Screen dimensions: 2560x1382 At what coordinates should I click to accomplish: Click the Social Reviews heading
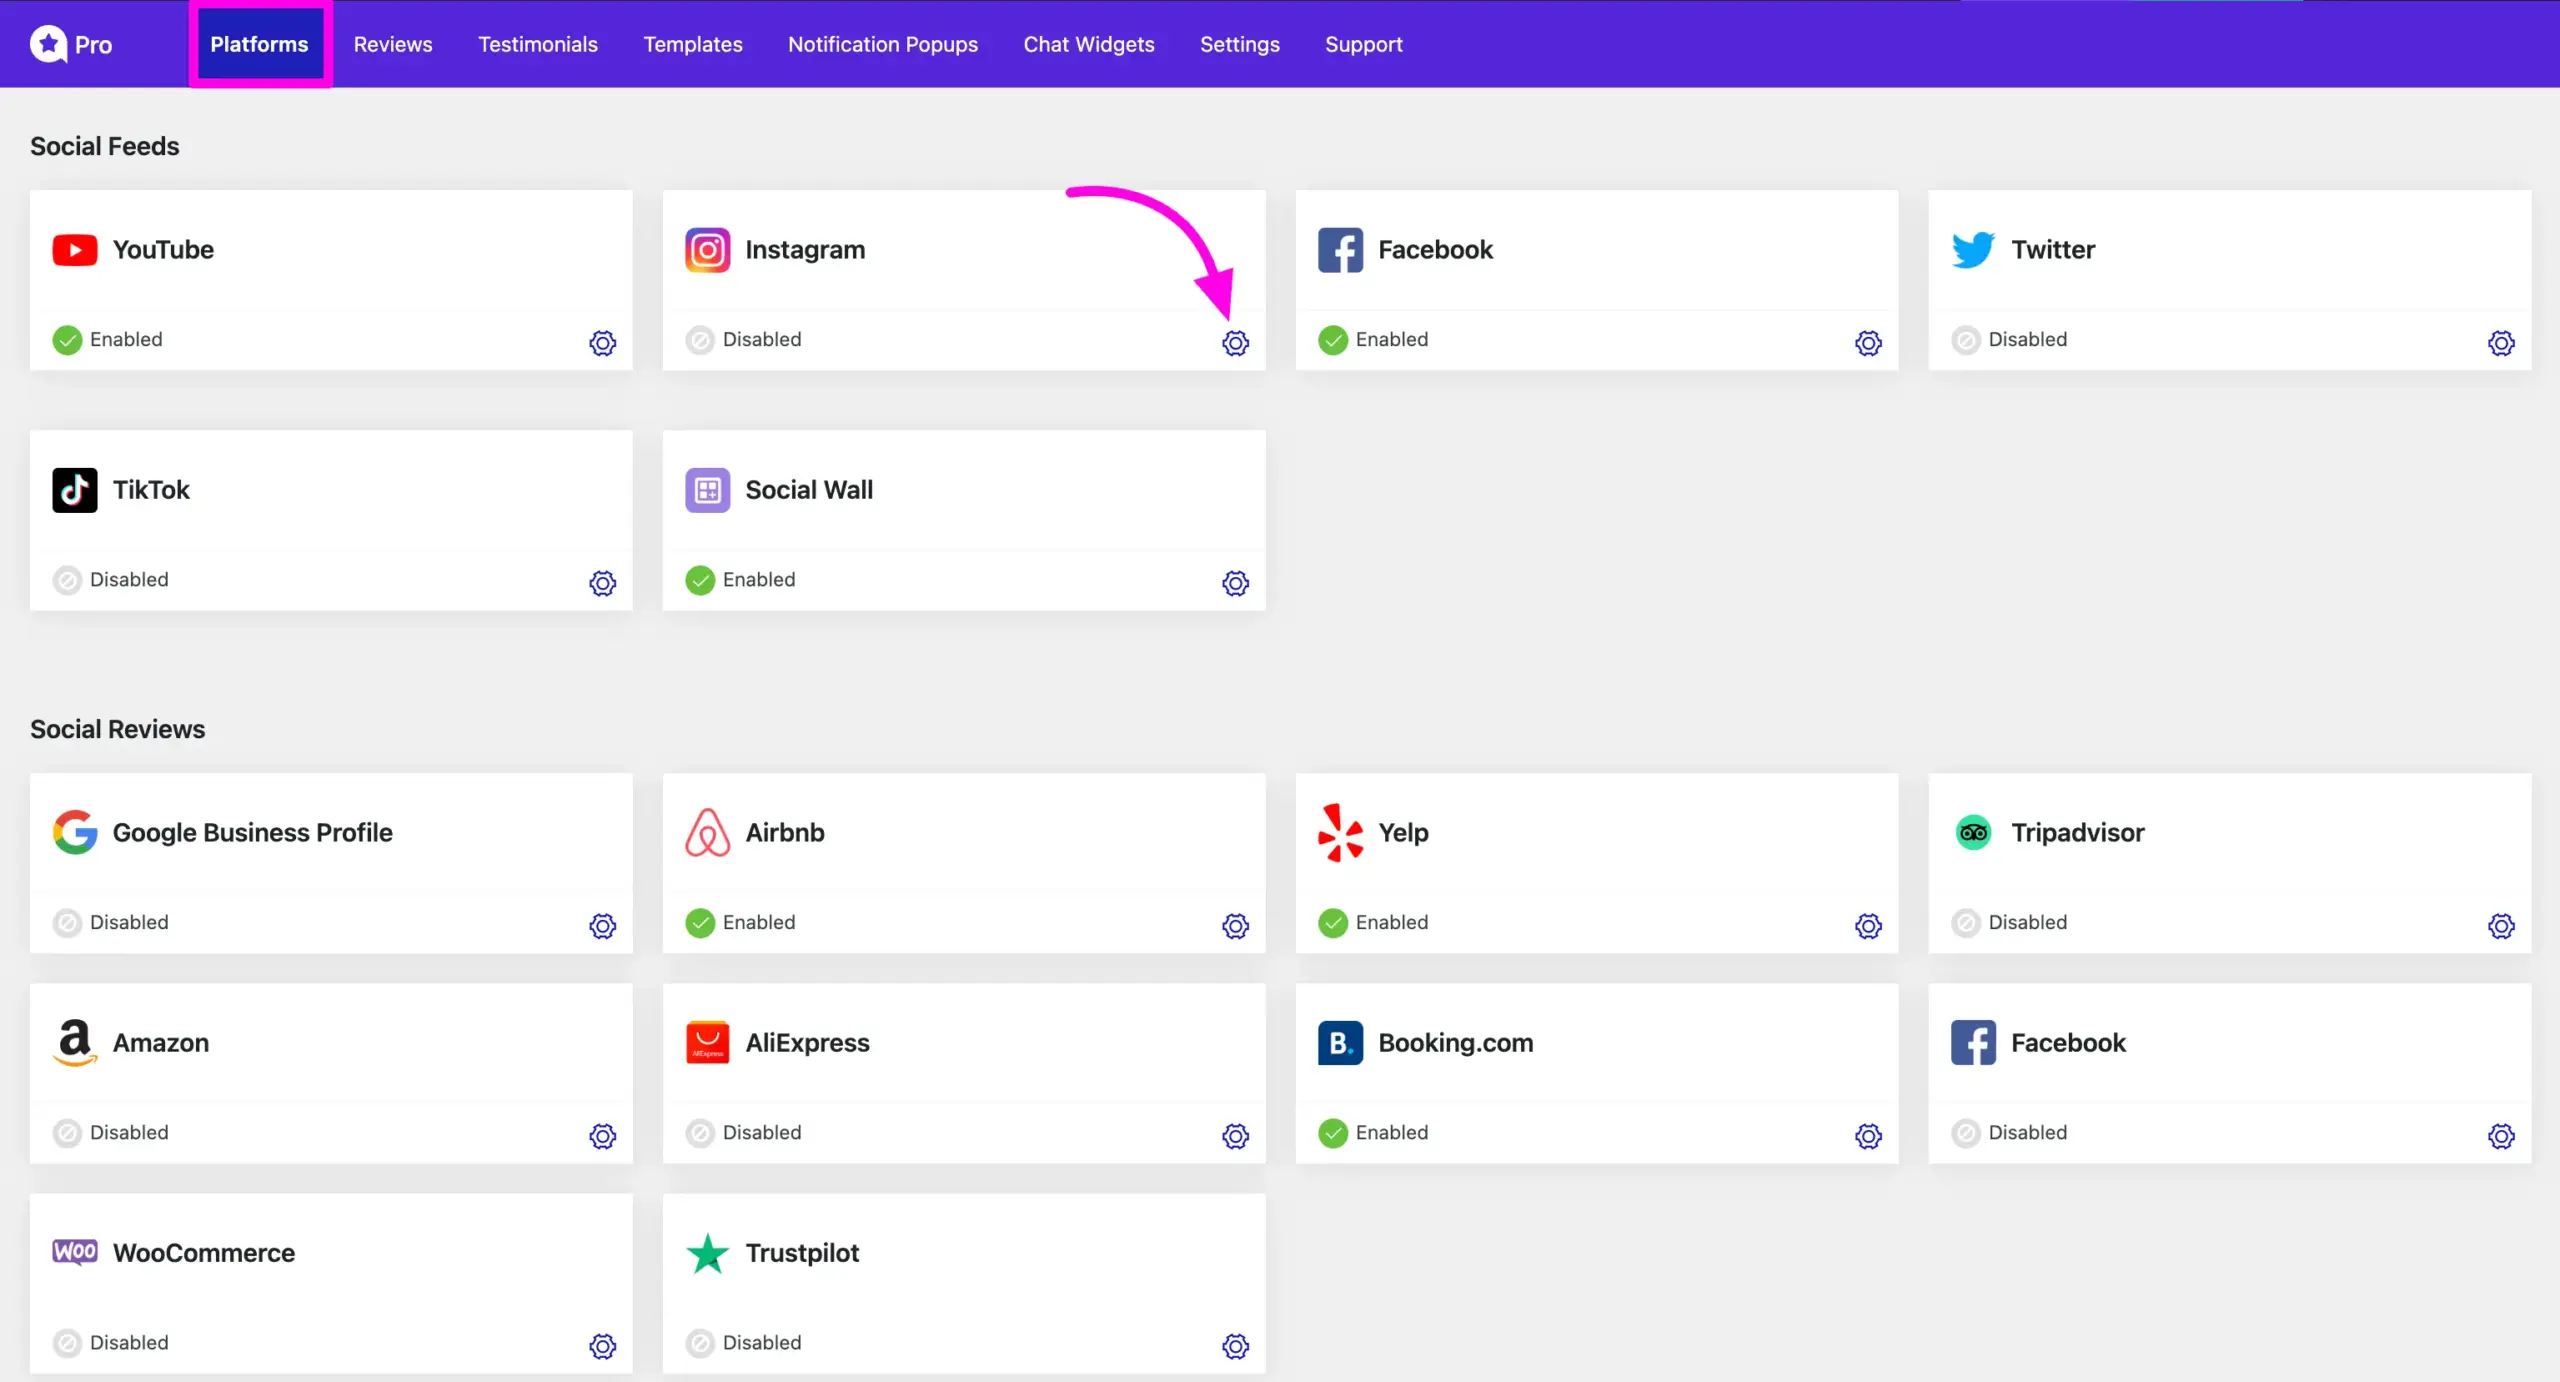pyautogui.click(x=118, y=729)
